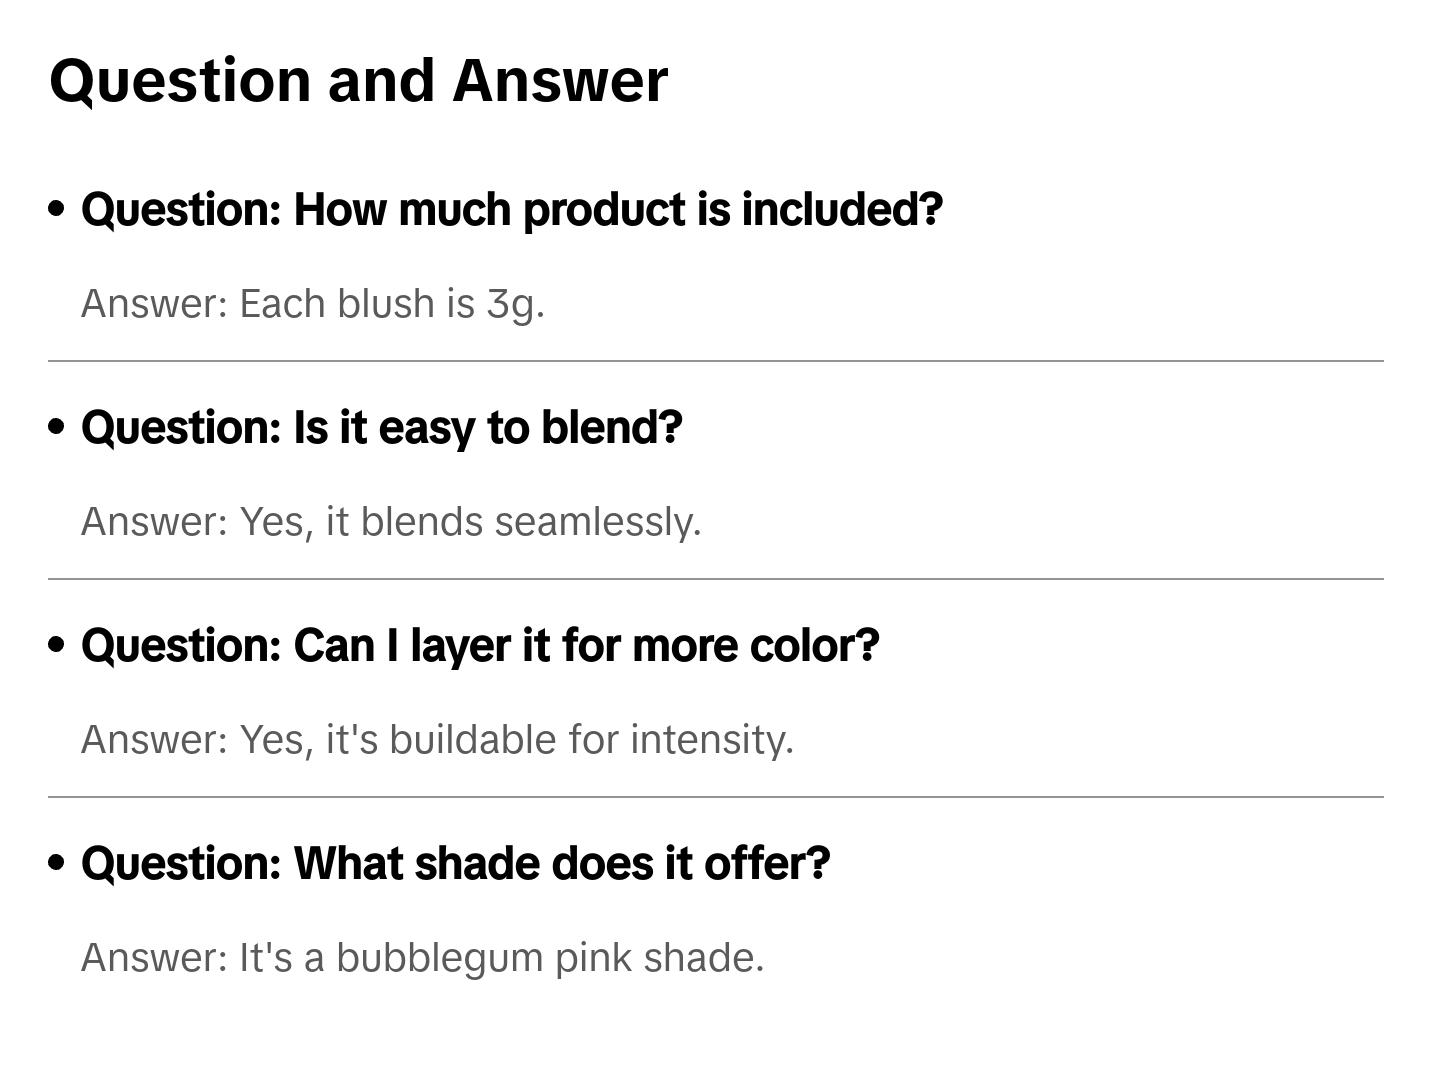
Task: Click the divider line above the shade question
Action: tap(715, 797)
